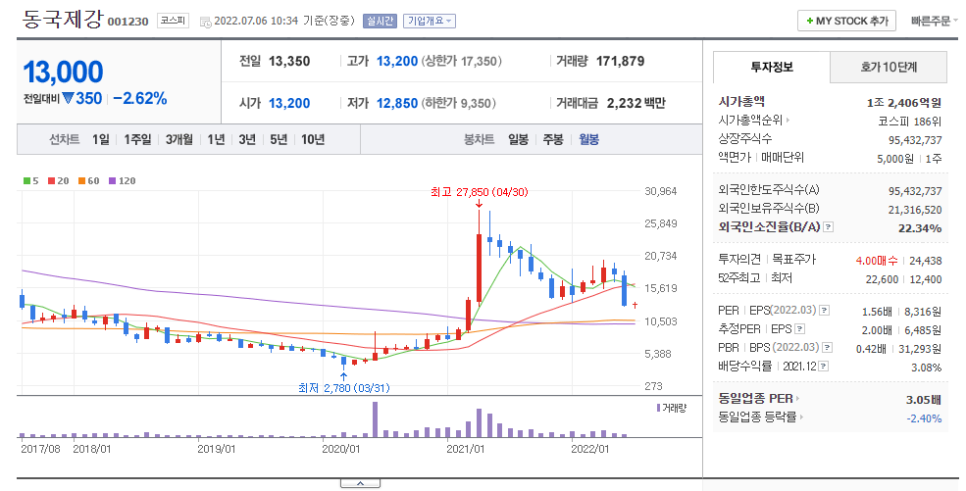Screen dimensions: 966x491
Task: Open the 동일업종 등락률 link
Action: [758, 417]
